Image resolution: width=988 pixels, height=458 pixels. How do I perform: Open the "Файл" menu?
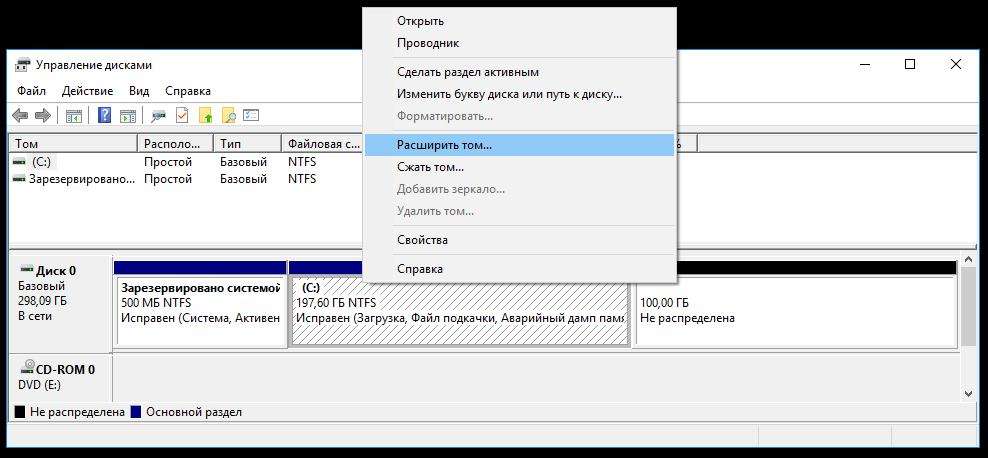point(31,91)
